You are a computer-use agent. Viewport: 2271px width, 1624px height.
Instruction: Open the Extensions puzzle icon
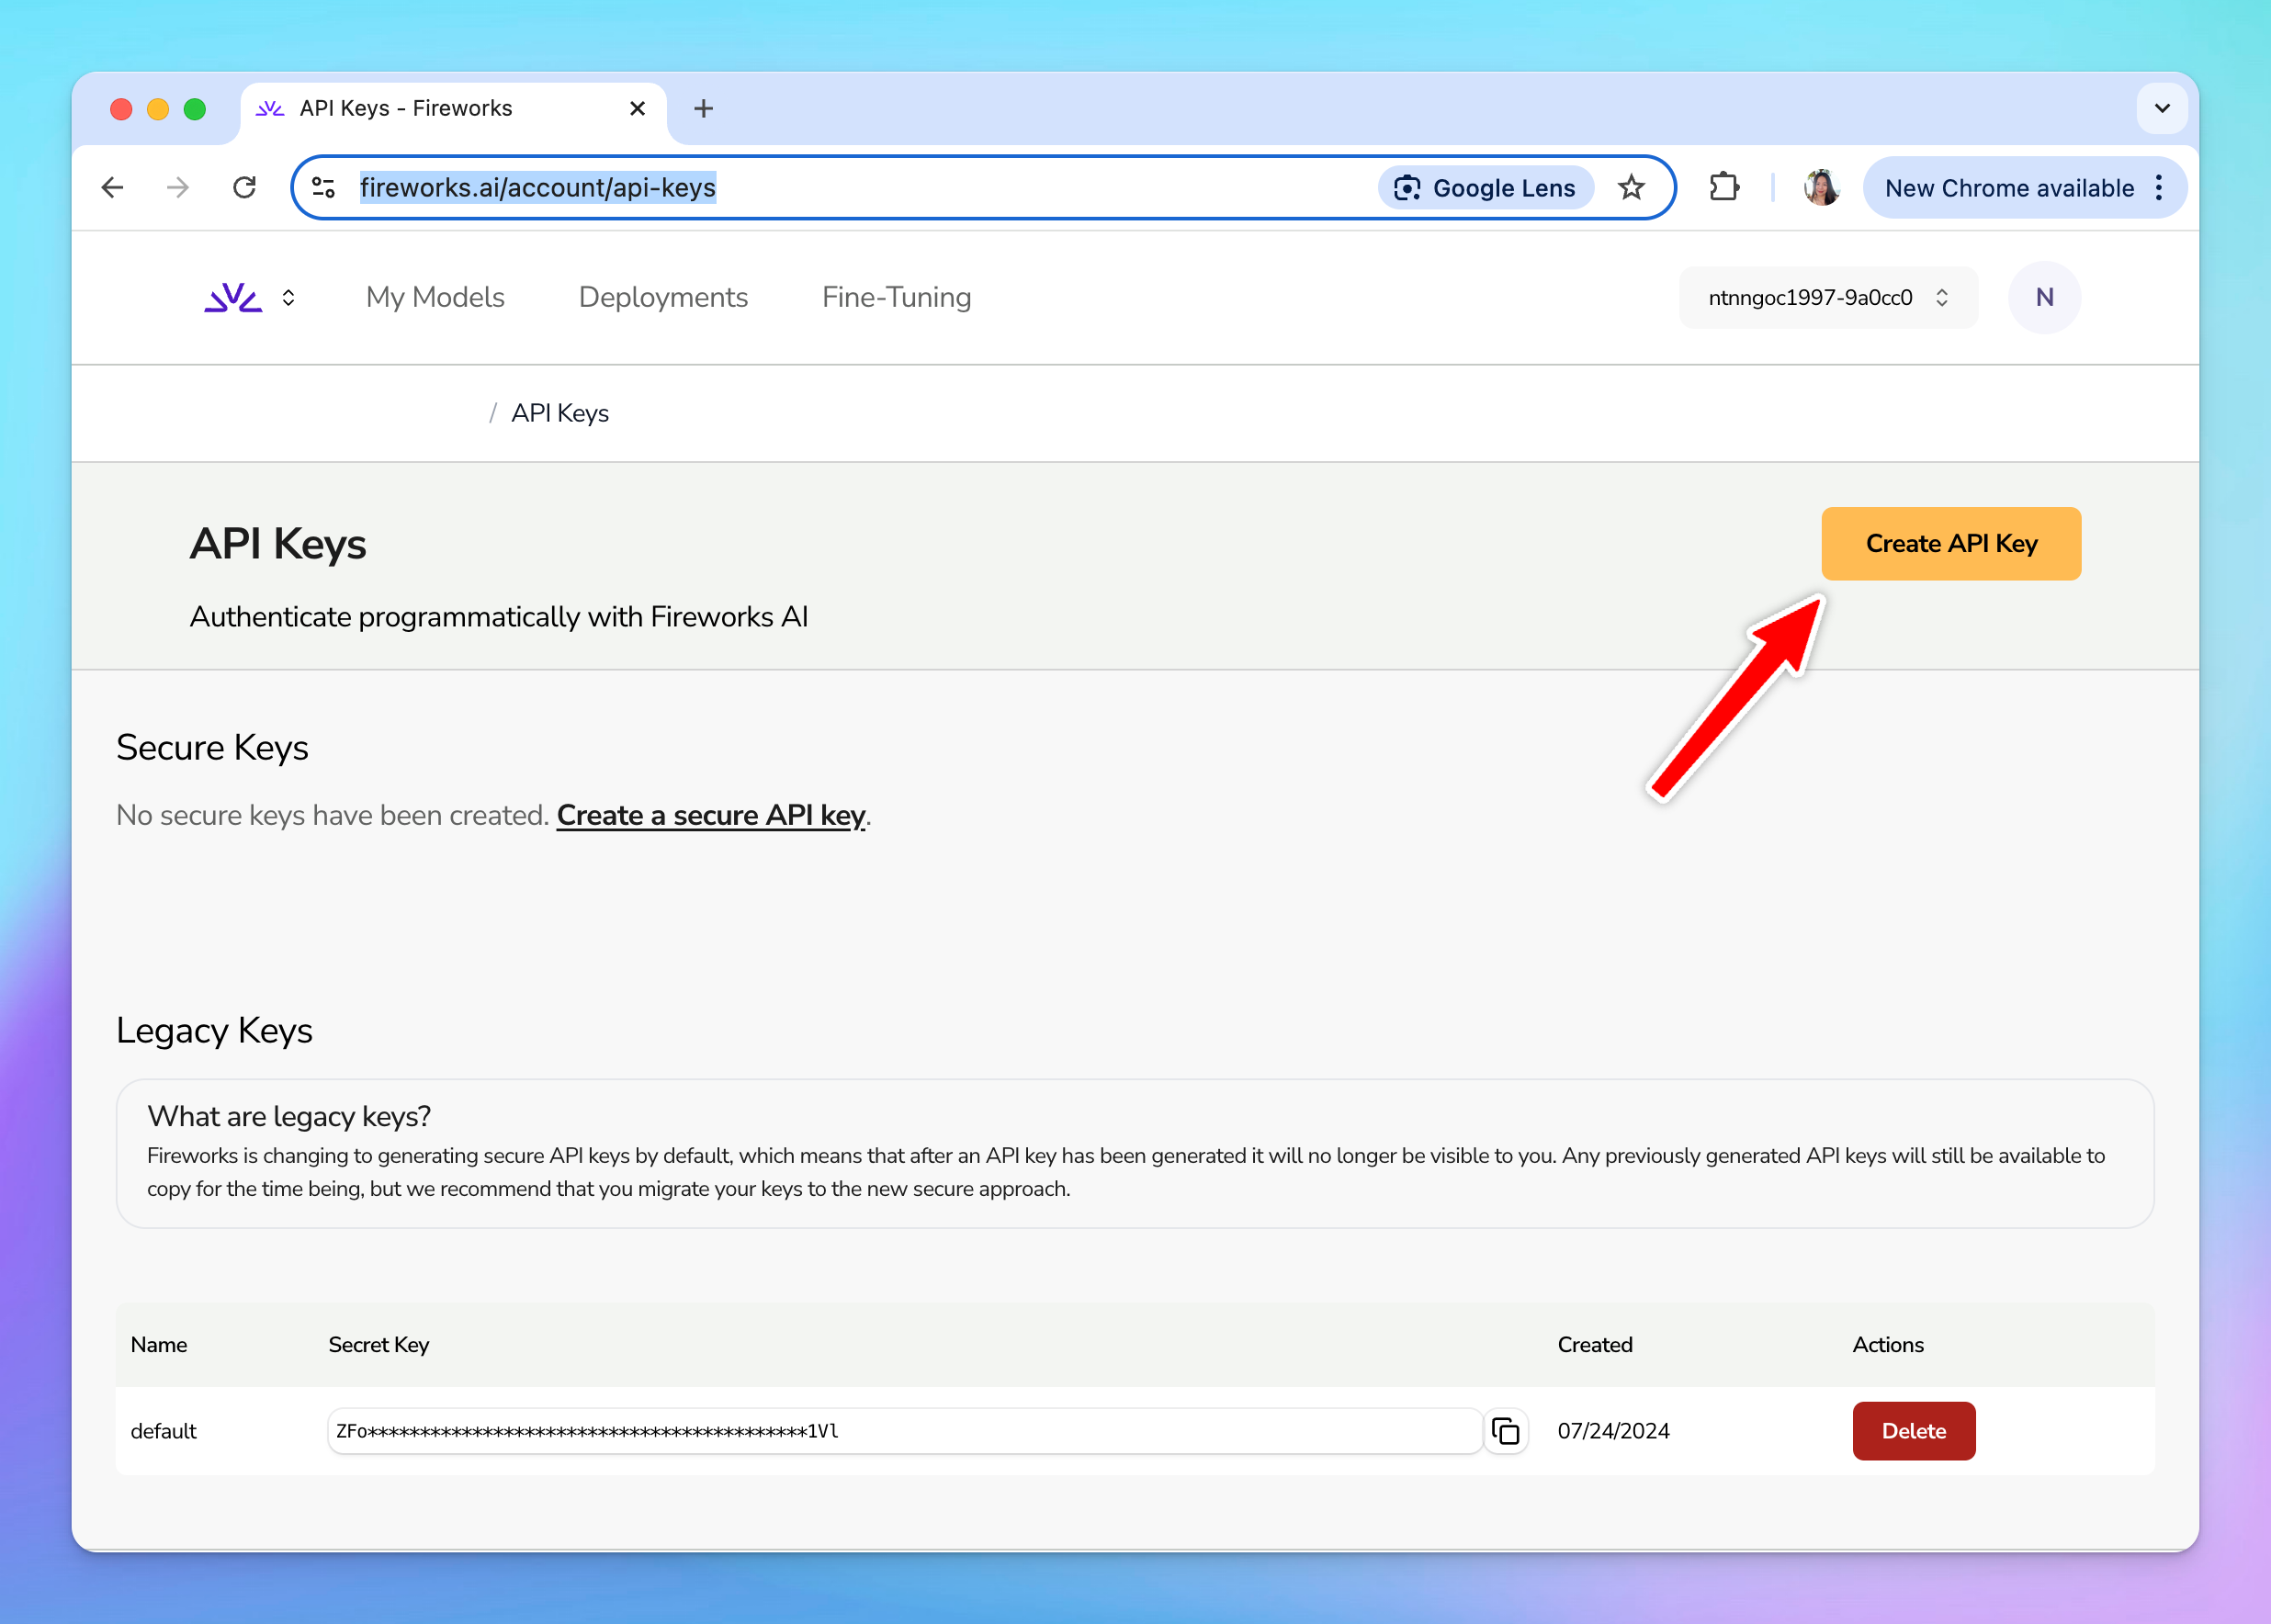1724,188
